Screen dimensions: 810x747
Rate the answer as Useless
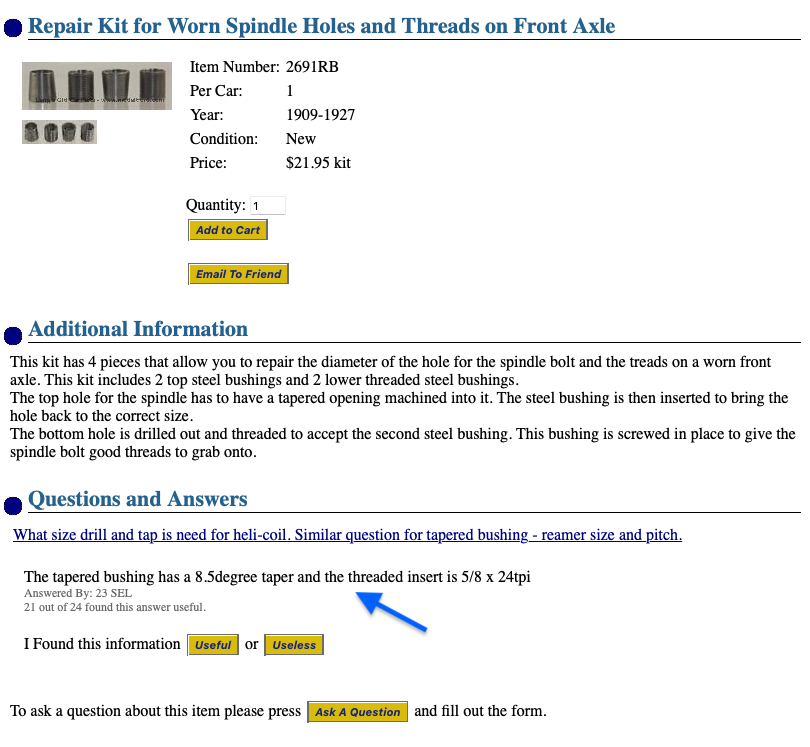coord(294,645)
